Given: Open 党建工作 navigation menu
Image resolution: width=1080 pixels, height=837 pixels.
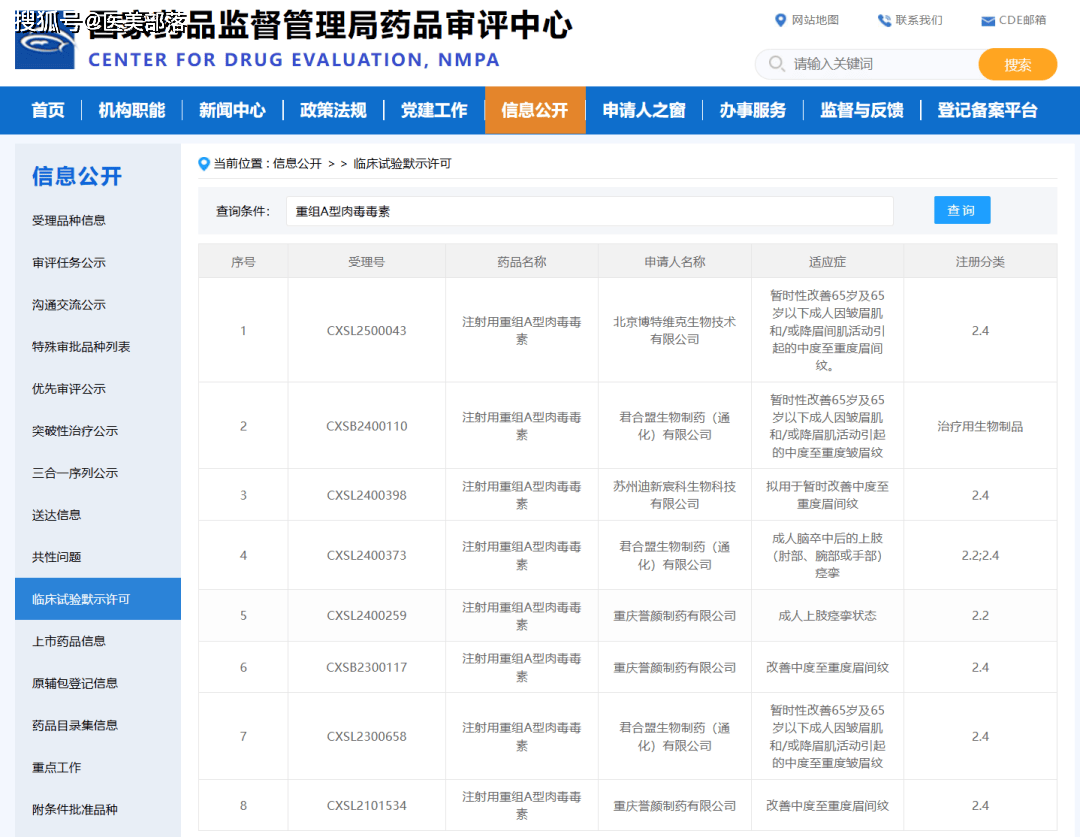Looking at the screenshot, I should point(434,110).
